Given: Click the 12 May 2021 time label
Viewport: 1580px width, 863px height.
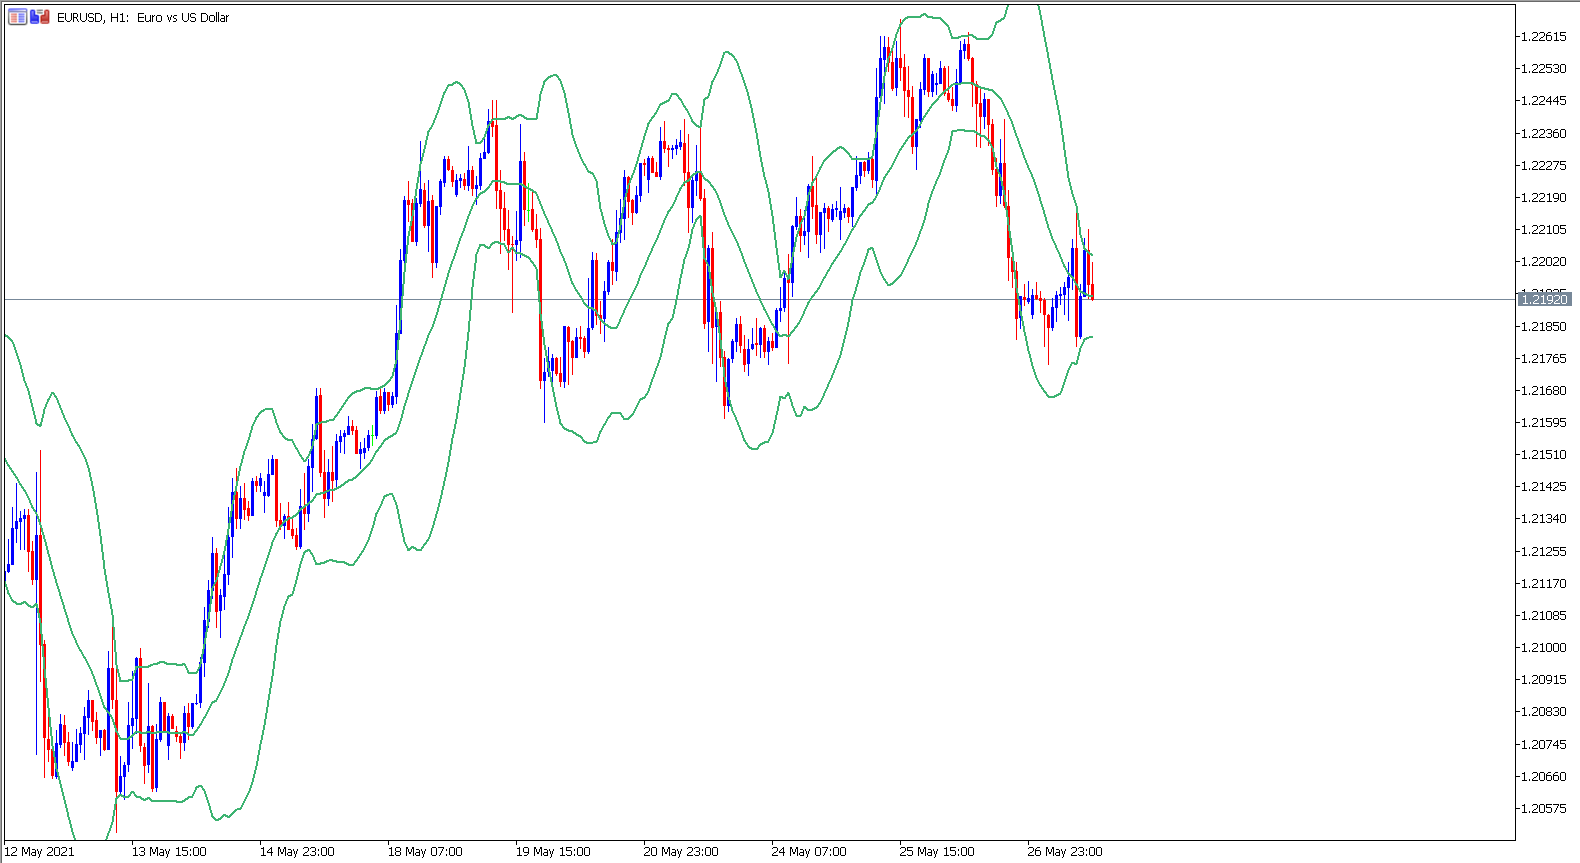Looking at the screenshot, I should point(40,852).
